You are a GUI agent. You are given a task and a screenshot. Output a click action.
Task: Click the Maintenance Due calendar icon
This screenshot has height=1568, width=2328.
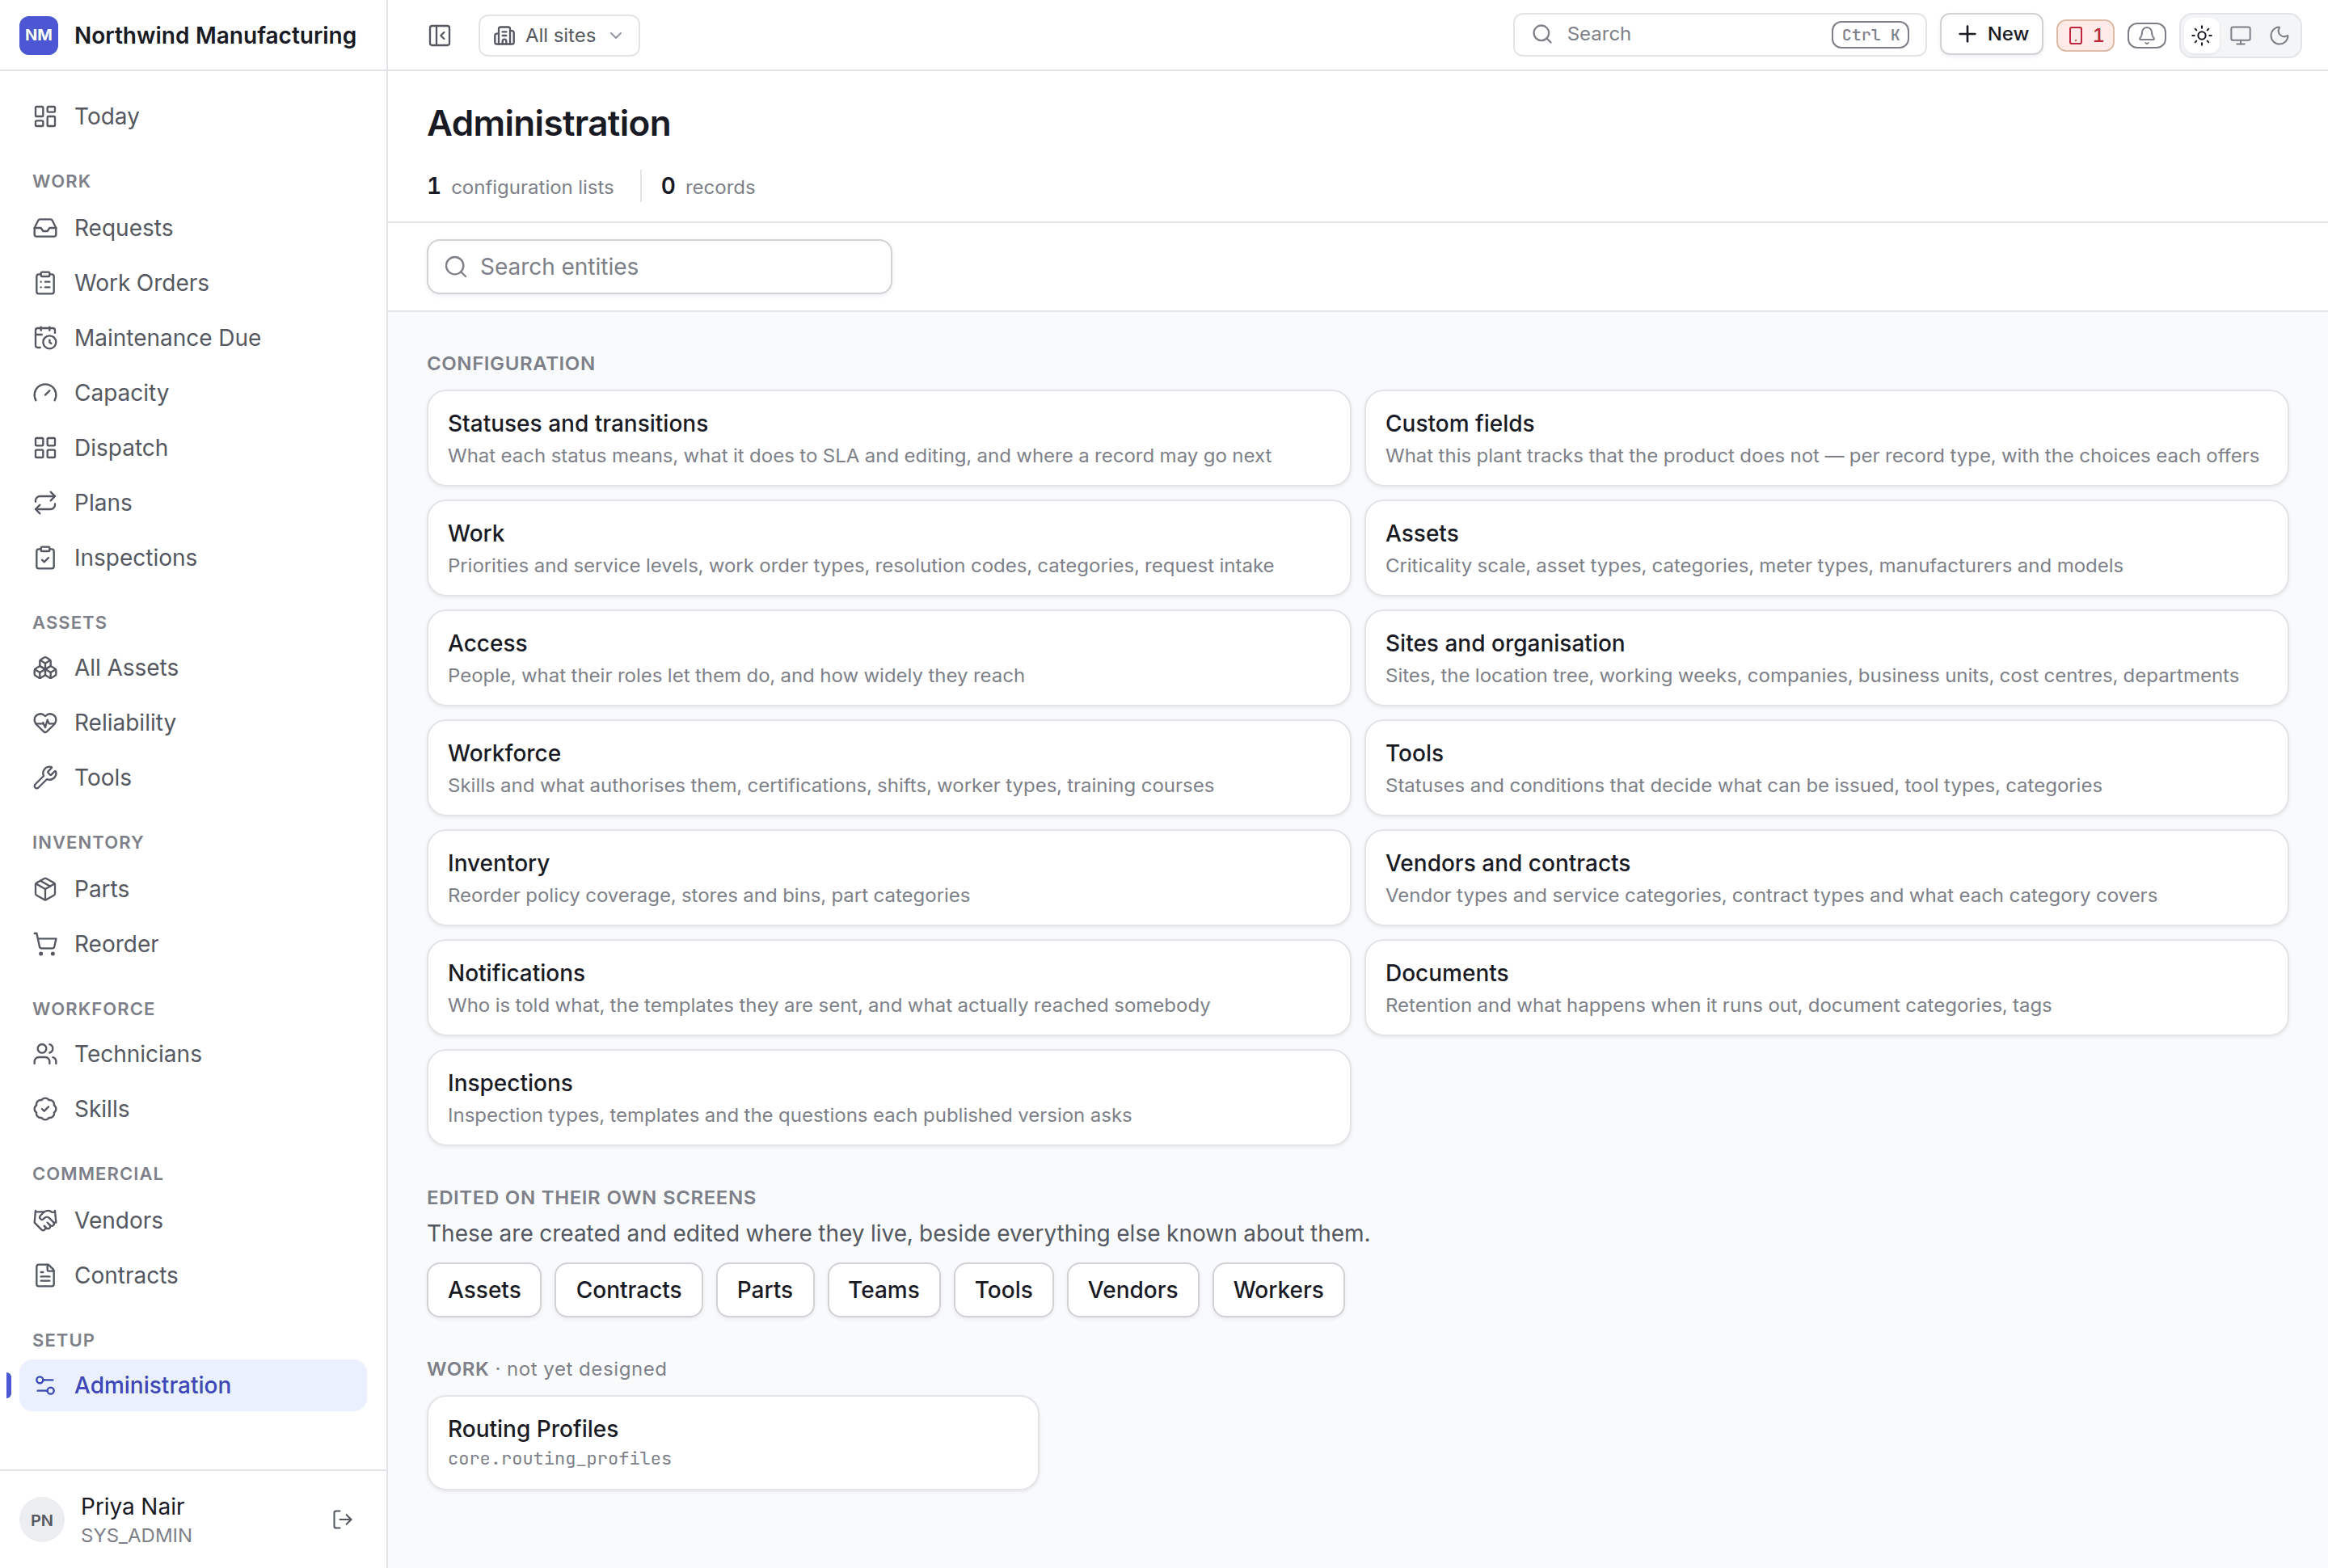pyautogui.click(x=45, y=338)
